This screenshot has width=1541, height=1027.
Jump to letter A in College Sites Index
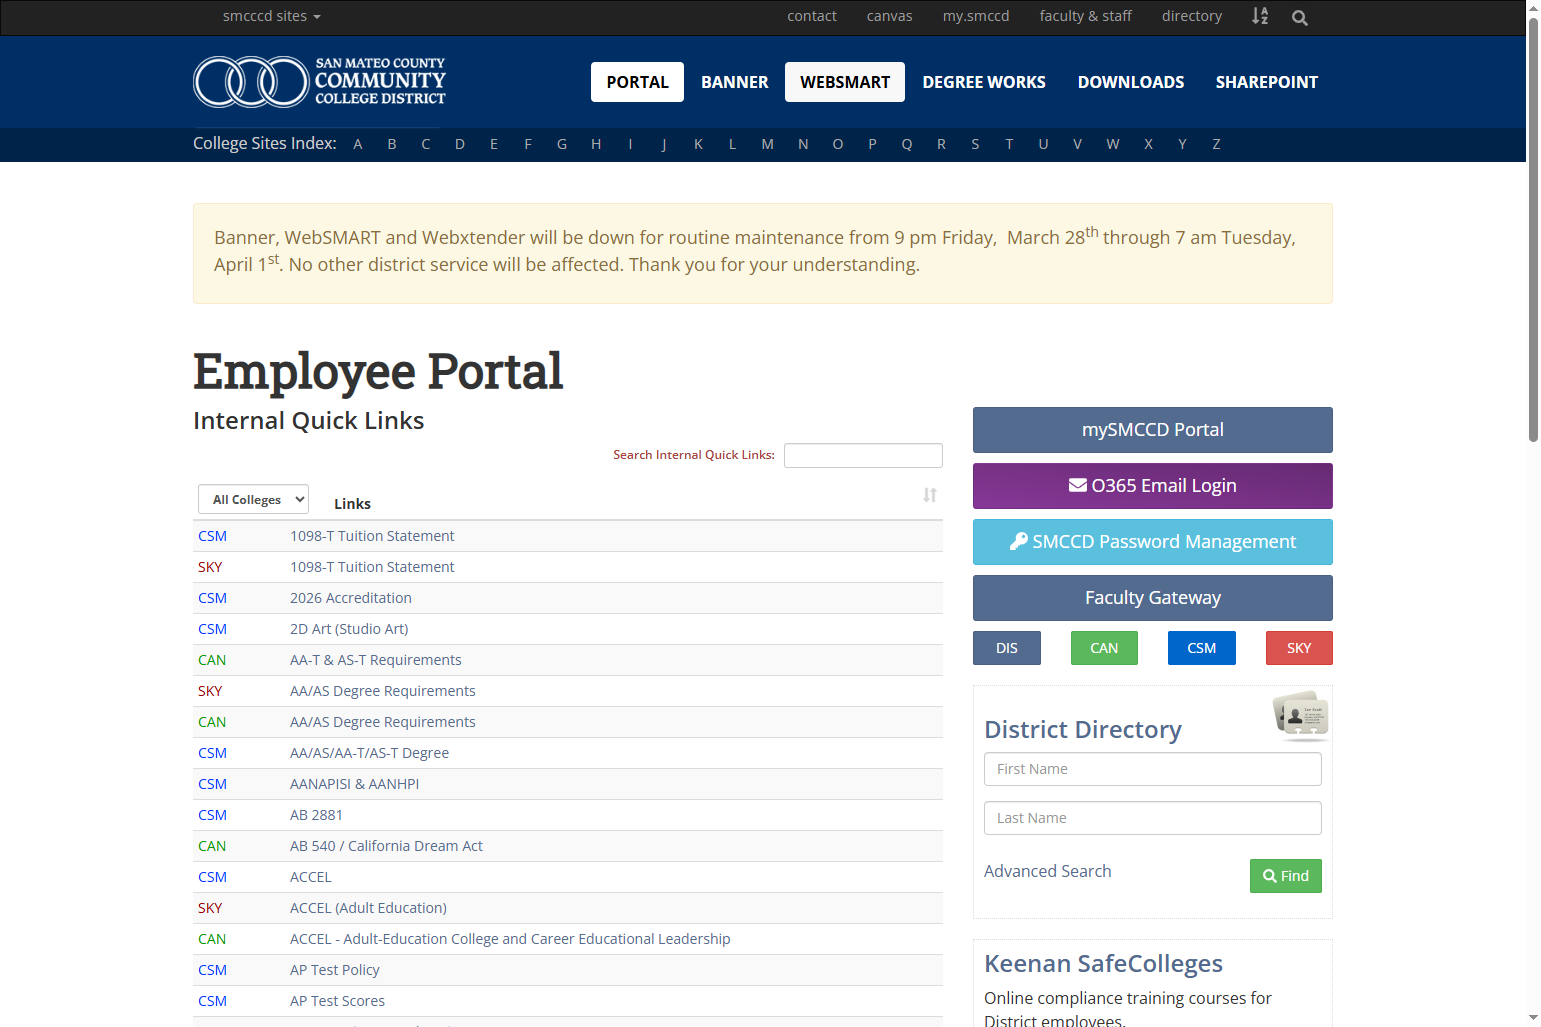click(358, 144)
